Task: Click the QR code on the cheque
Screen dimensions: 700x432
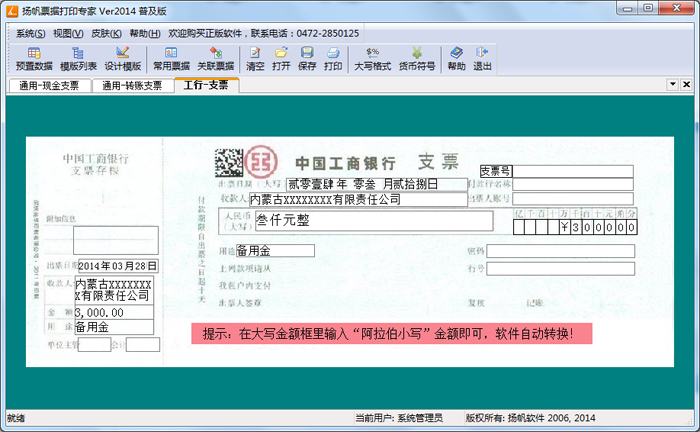Action: point(229,162)
